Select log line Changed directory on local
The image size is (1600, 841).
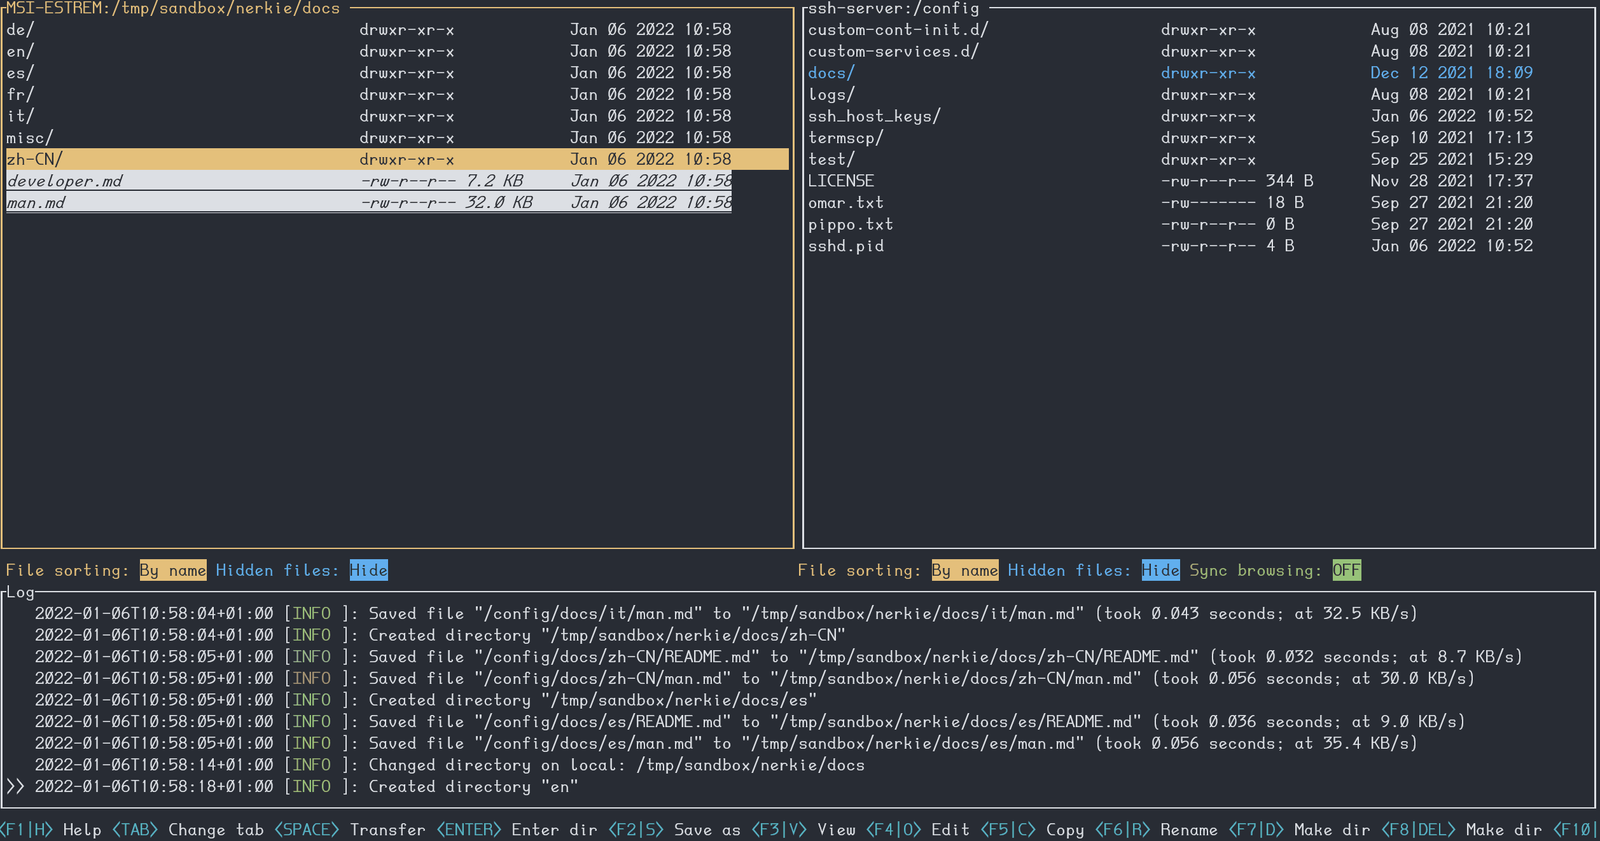pos(450,765)
